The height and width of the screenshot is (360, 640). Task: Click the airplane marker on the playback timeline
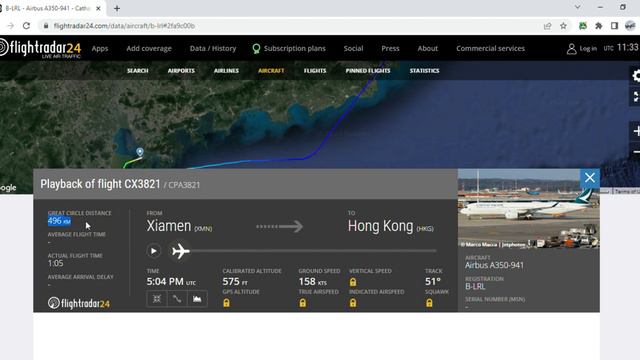pyautogui.click(x=180, y=251)
